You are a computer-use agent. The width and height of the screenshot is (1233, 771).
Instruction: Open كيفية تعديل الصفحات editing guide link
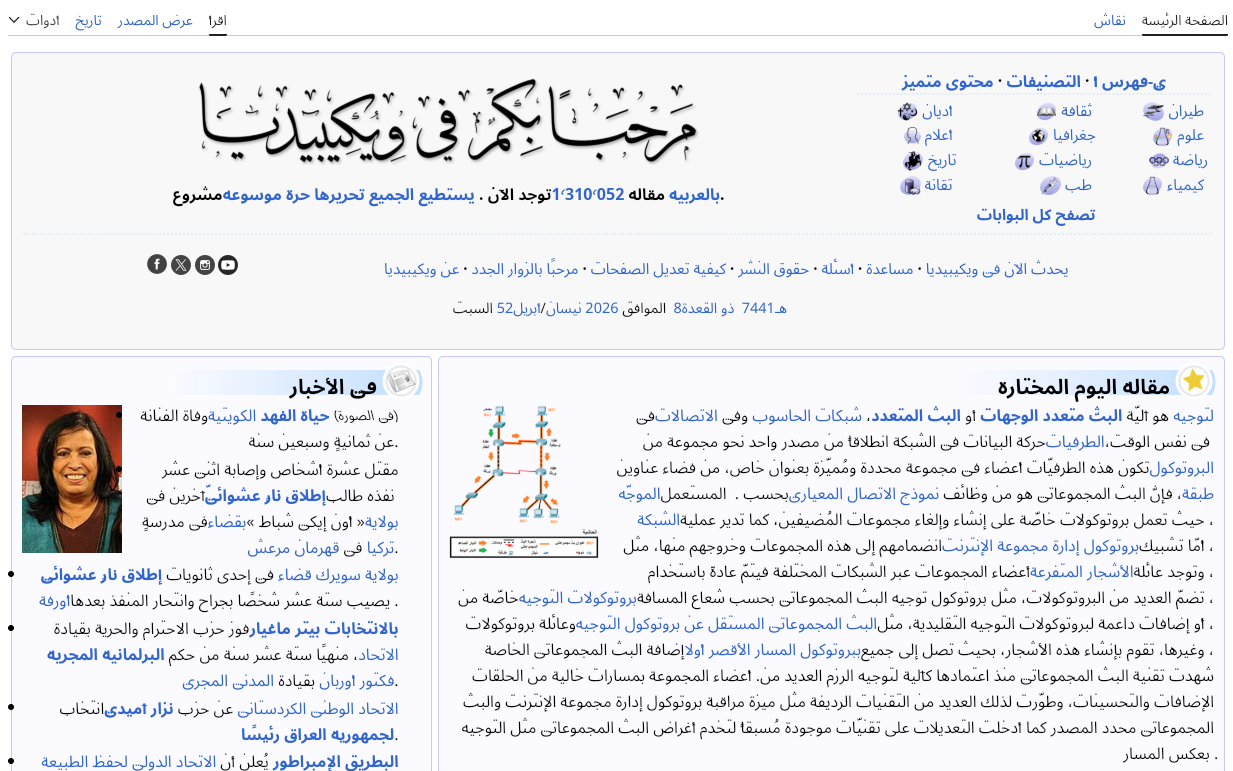[x=658, y=269]
